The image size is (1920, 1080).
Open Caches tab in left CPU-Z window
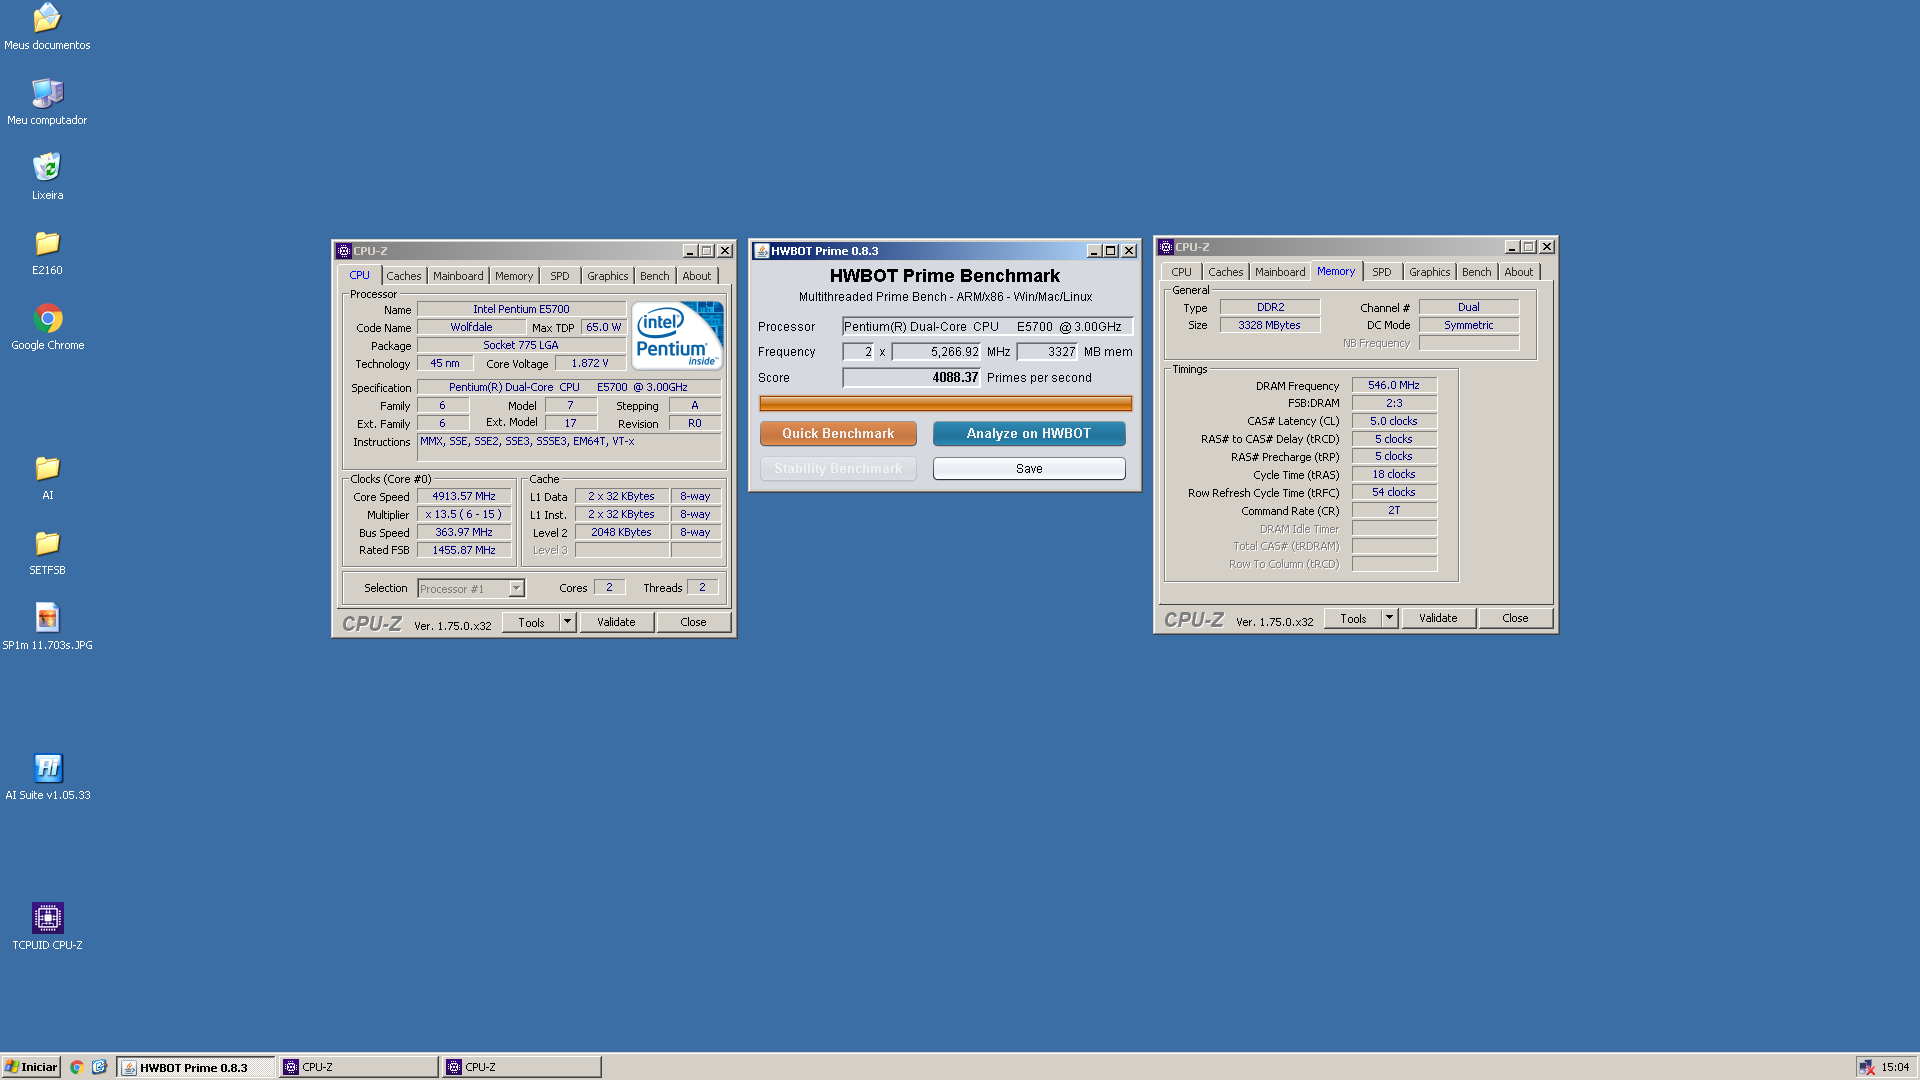point(404,276)
